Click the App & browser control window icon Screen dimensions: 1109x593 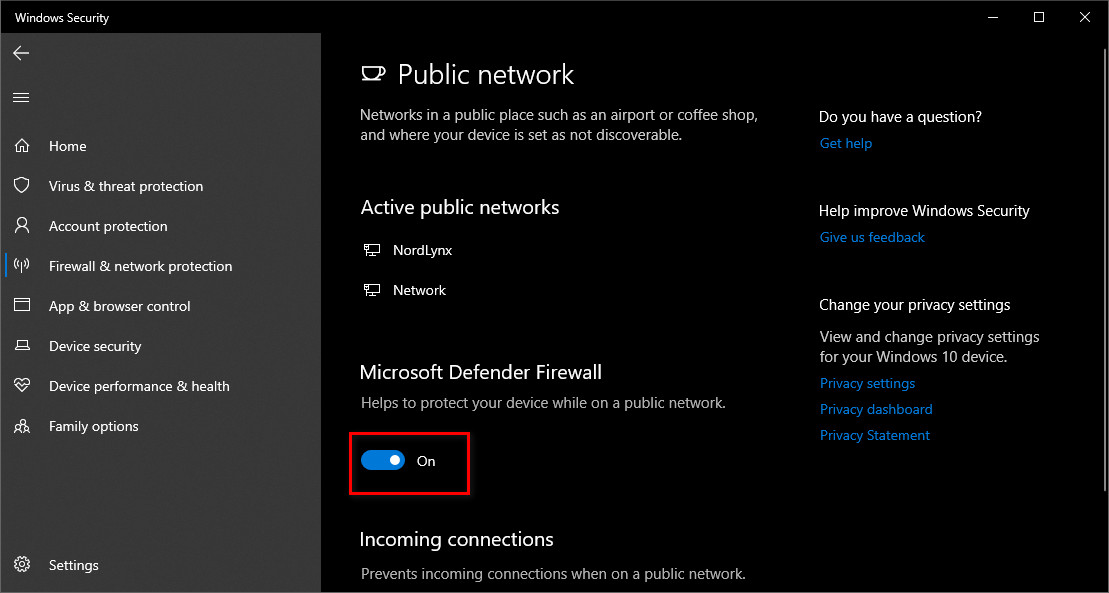[21, 306]
